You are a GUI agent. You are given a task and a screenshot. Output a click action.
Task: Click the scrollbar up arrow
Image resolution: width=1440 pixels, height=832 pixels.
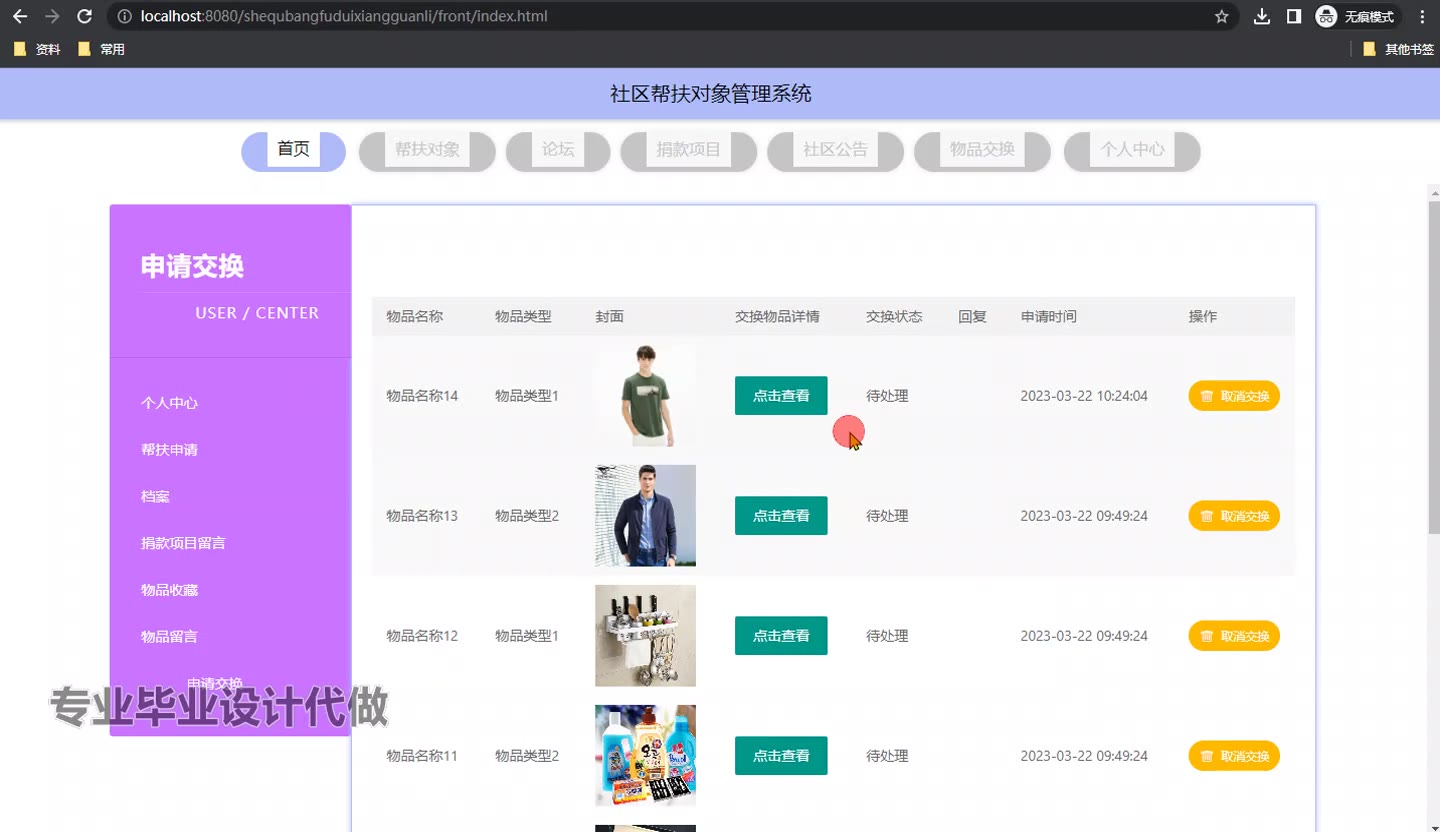[x=1434, y=193]
